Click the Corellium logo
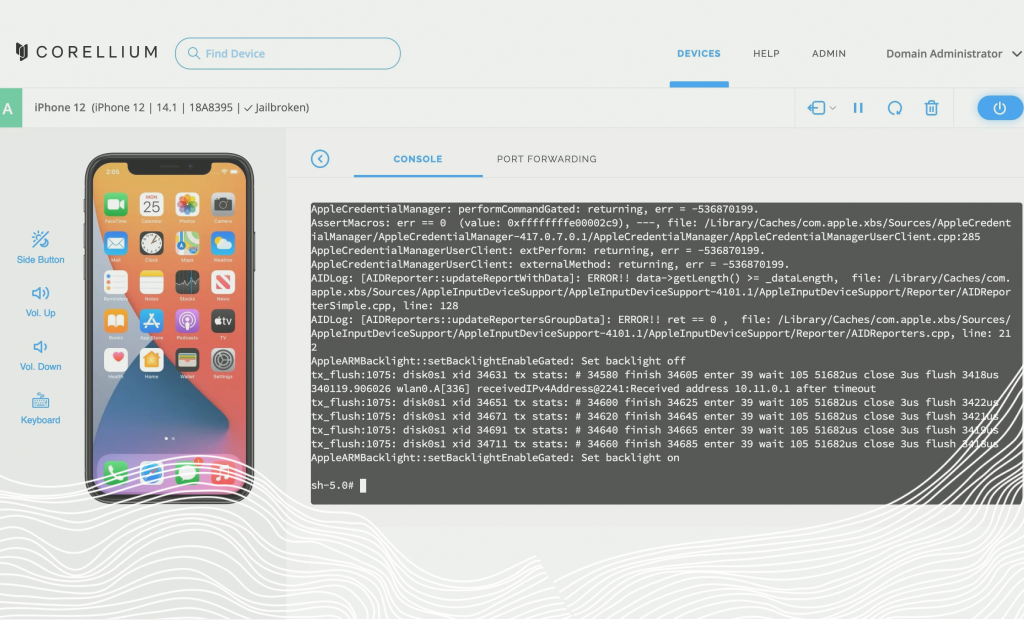 coord(86,52)
